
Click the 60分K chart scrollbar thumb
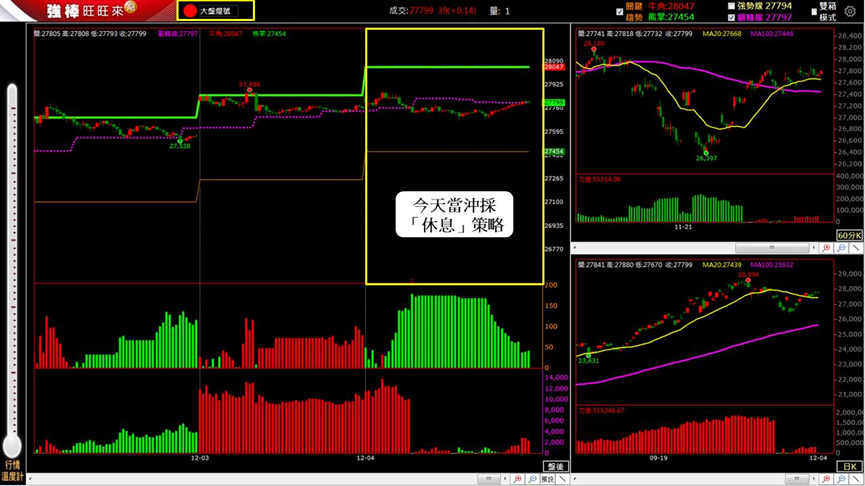pyautogui.click(x=772, y=248)
